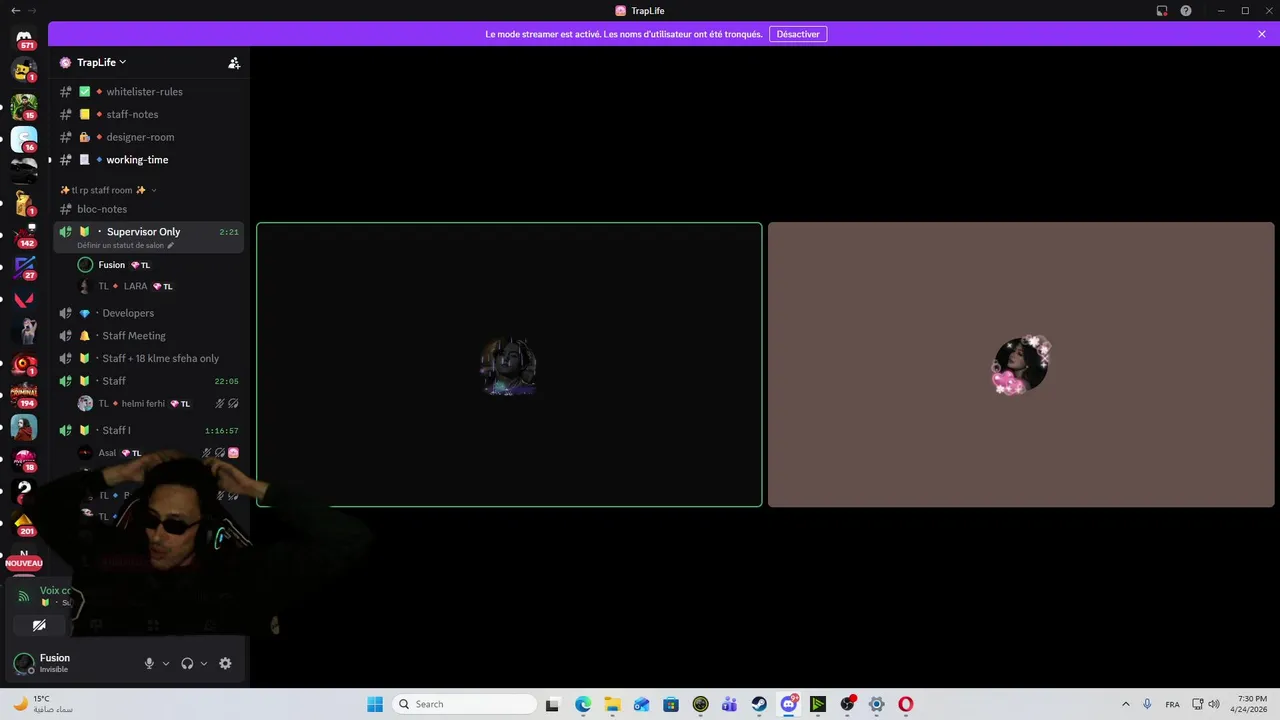Viewport: 1280px width, 720px height.
Task: Open the server icon with badge 194
Action: coord(24,396)
